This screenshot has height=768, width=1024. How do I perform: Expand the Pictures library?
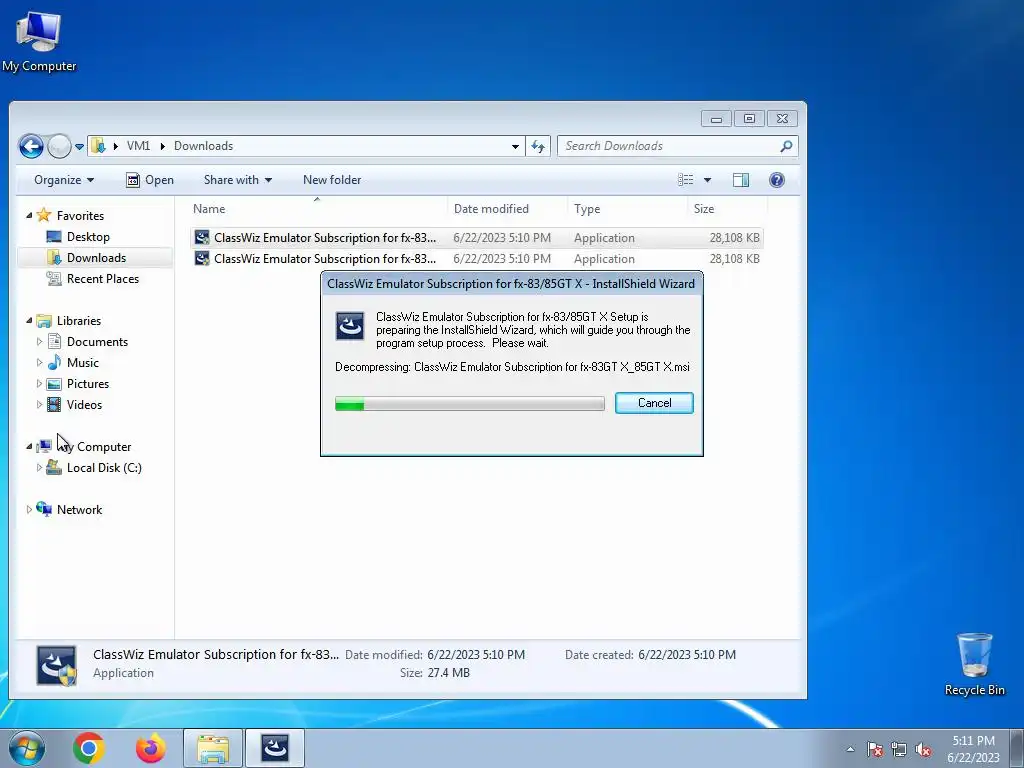coord(39,383)
